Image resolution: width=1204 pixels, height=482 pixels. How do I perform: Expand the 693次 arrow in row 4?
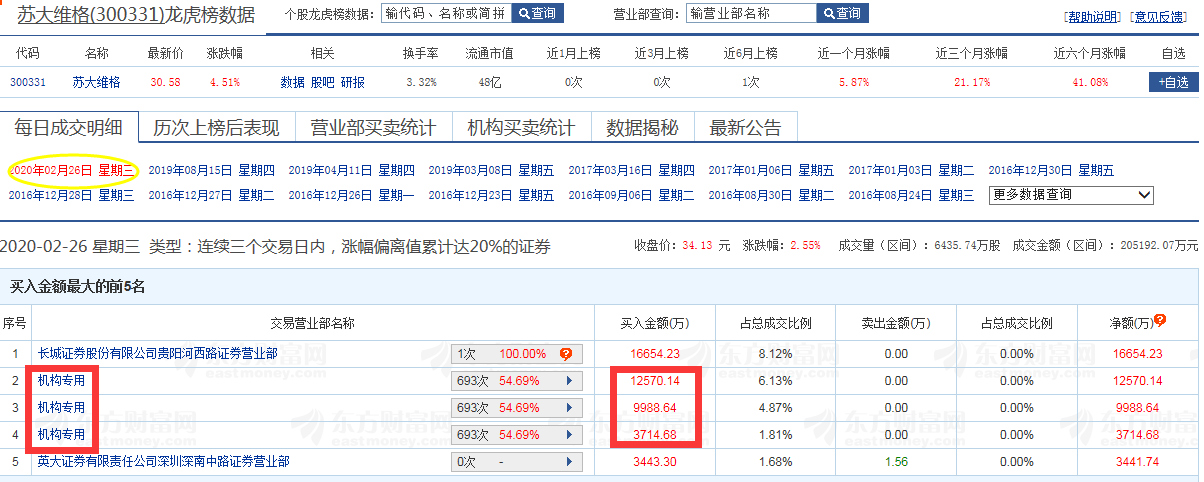coord(570,435)
